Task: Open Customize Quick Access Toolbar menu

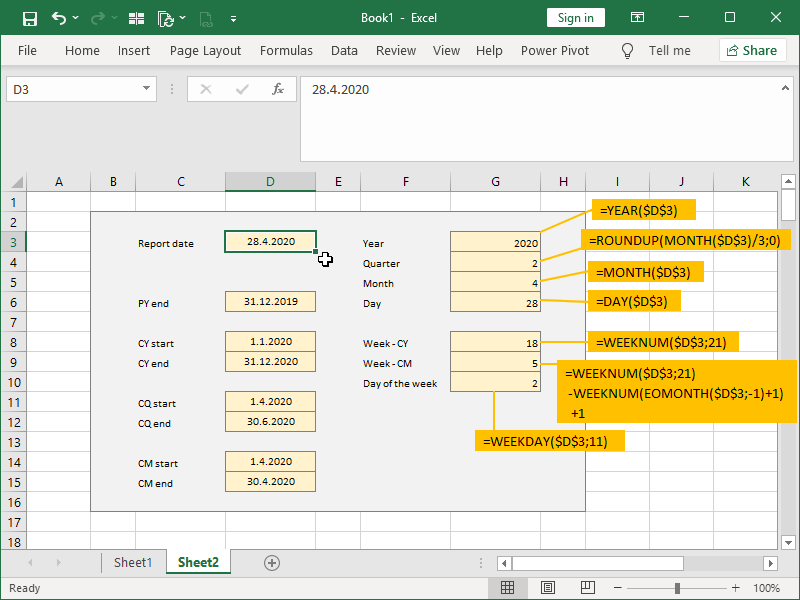Action: [x=233, y=19]
